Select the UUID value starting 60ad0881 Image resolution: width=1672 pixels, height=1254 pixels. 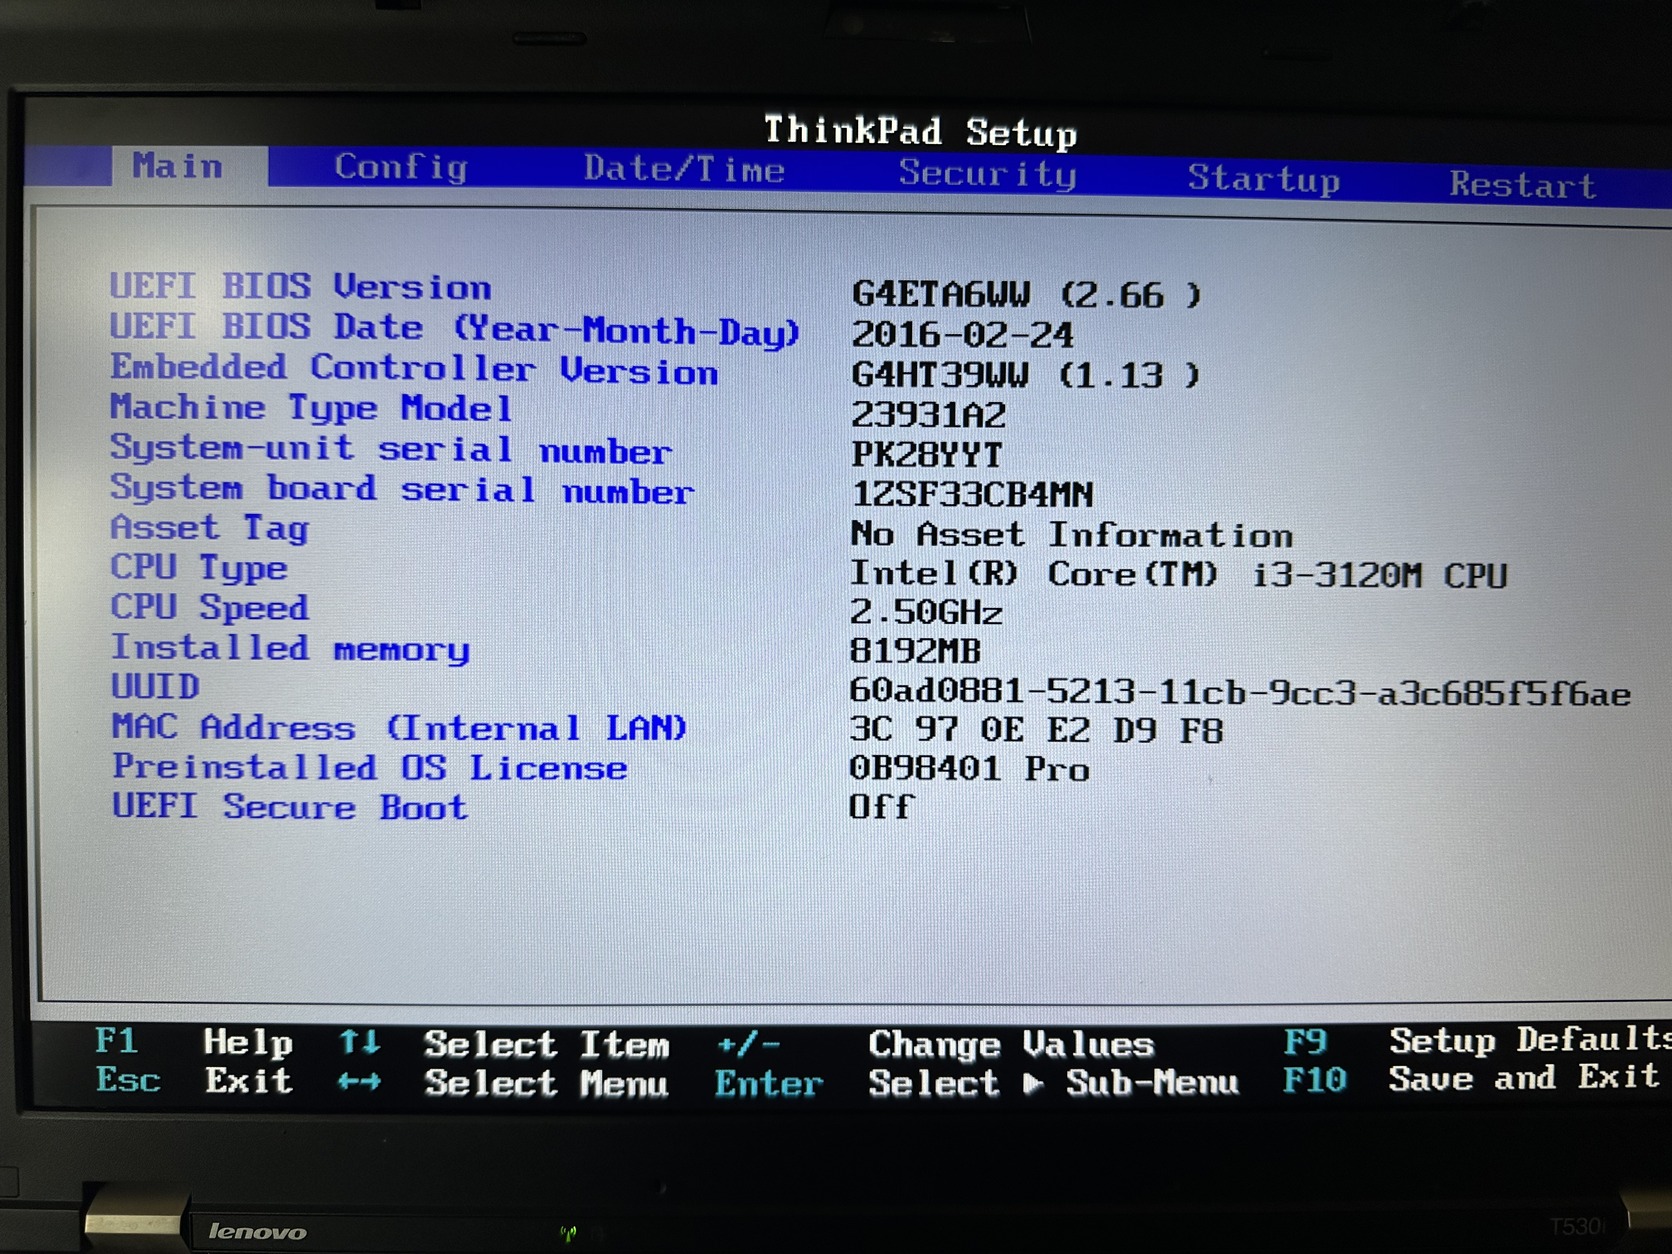click(x=1240, y=693)
